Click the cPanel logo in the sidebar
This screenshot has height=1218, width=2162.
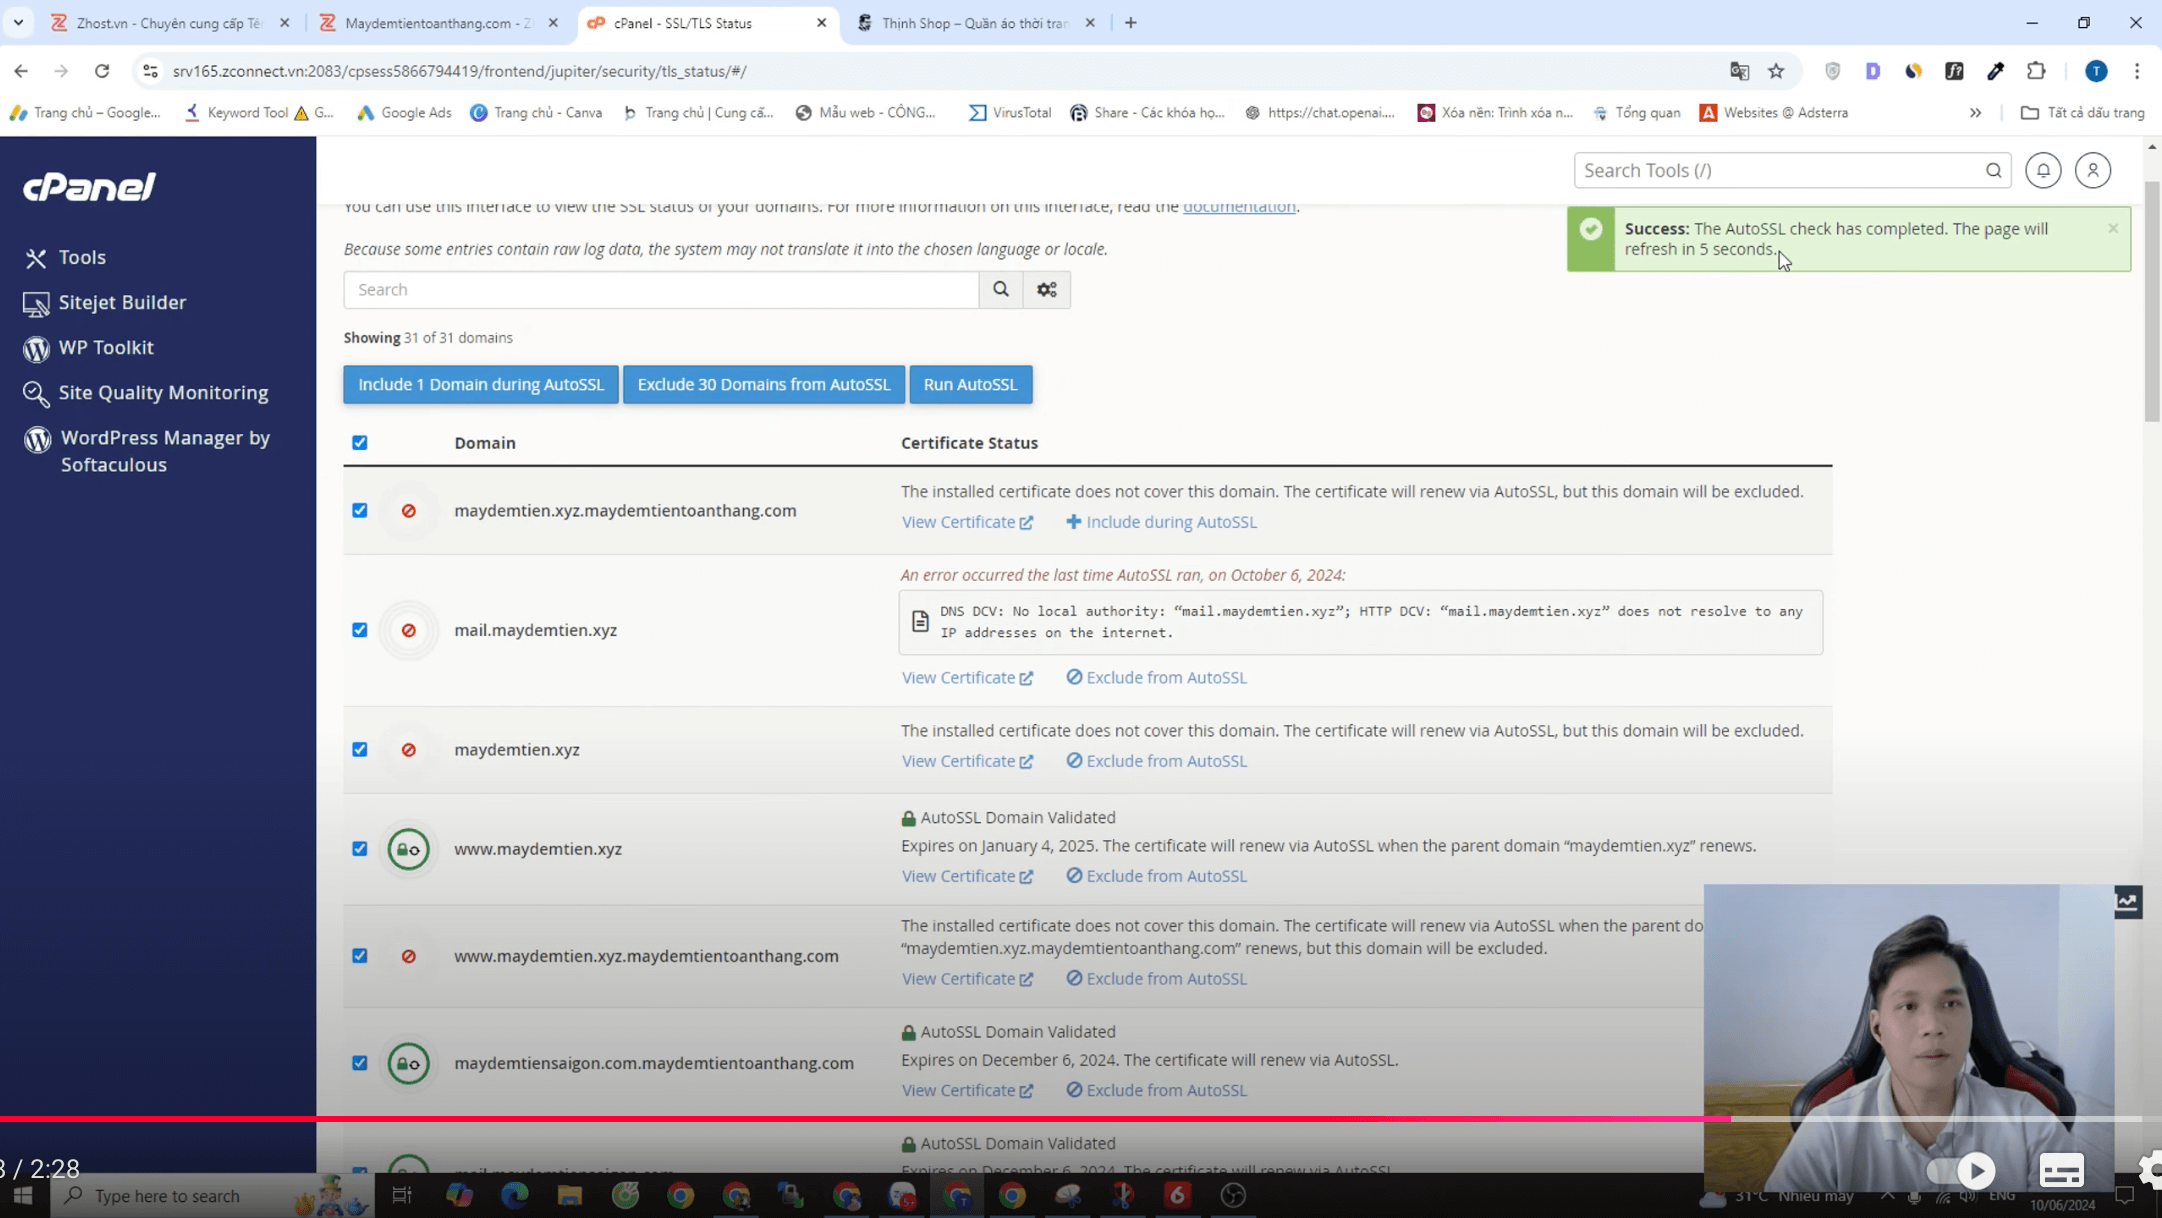(x=88, y=186)
